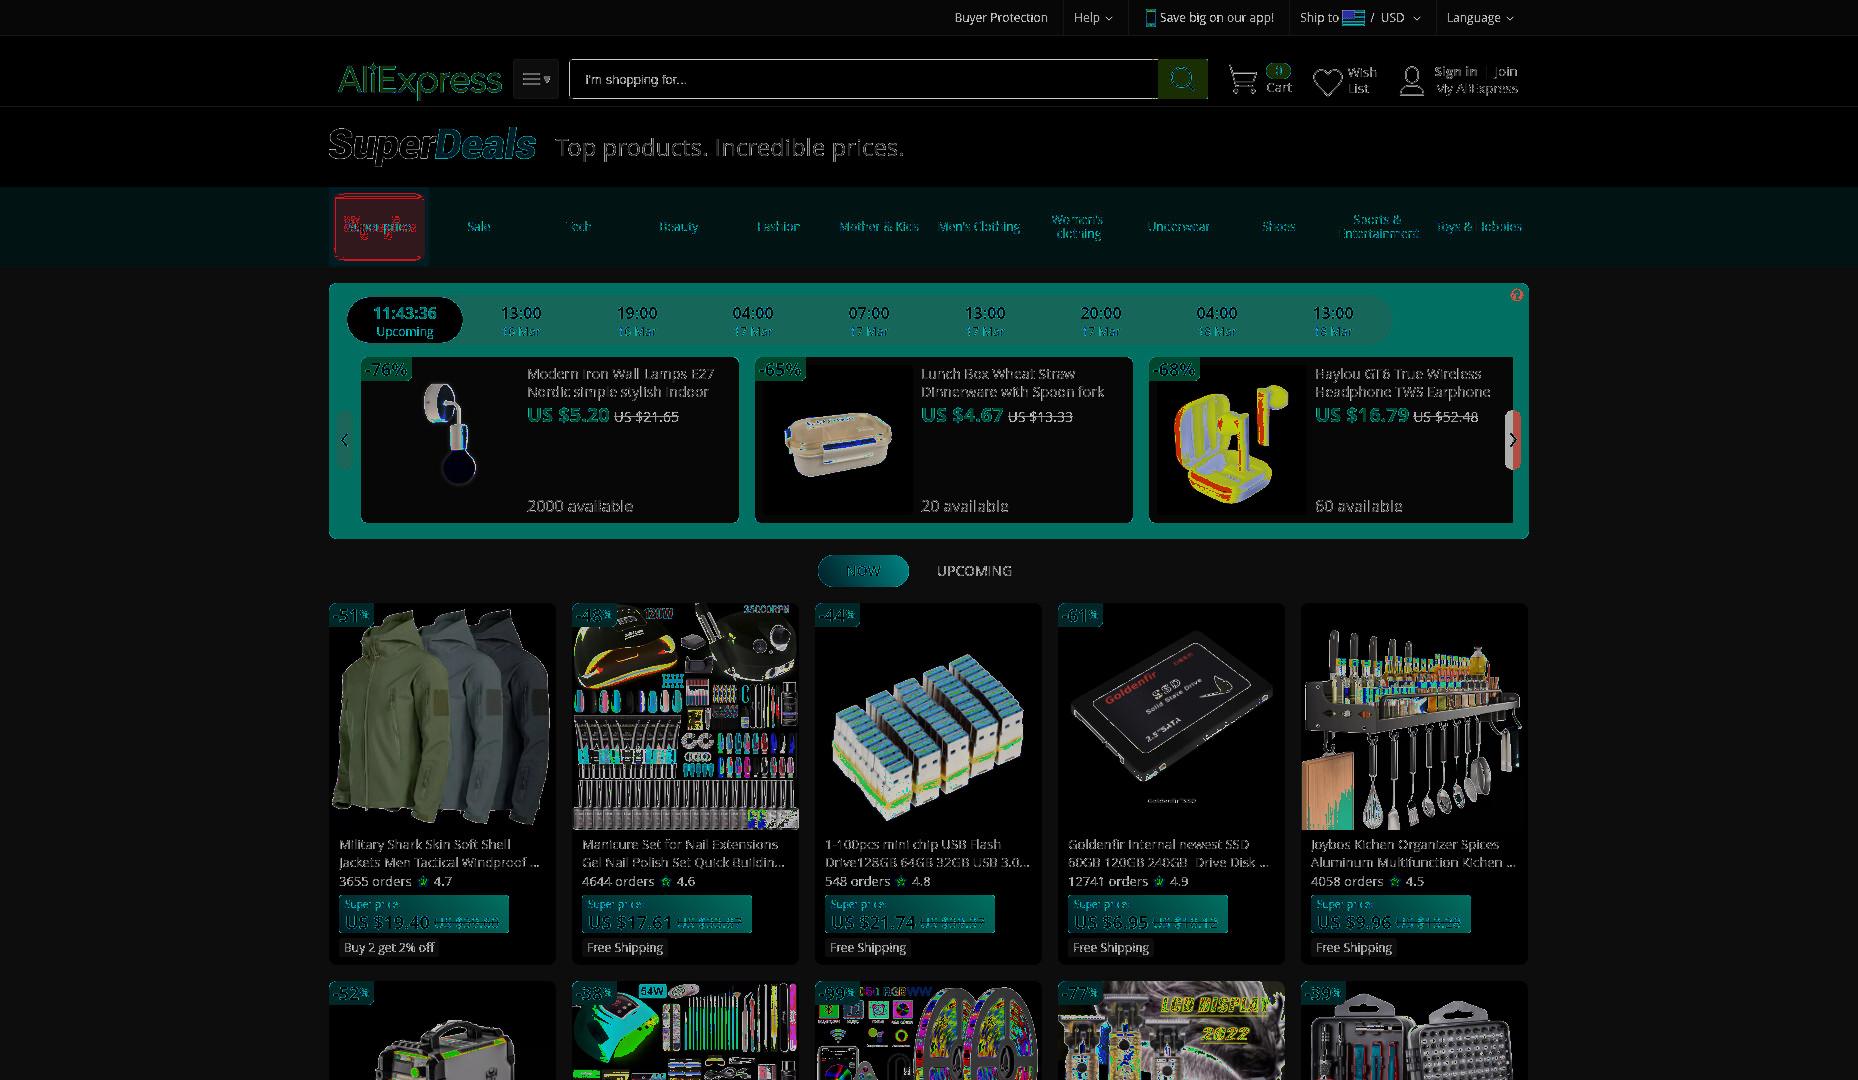
Task: Open the categories hamburger menu
Action: pyautogui.click(x=536, y=79)
